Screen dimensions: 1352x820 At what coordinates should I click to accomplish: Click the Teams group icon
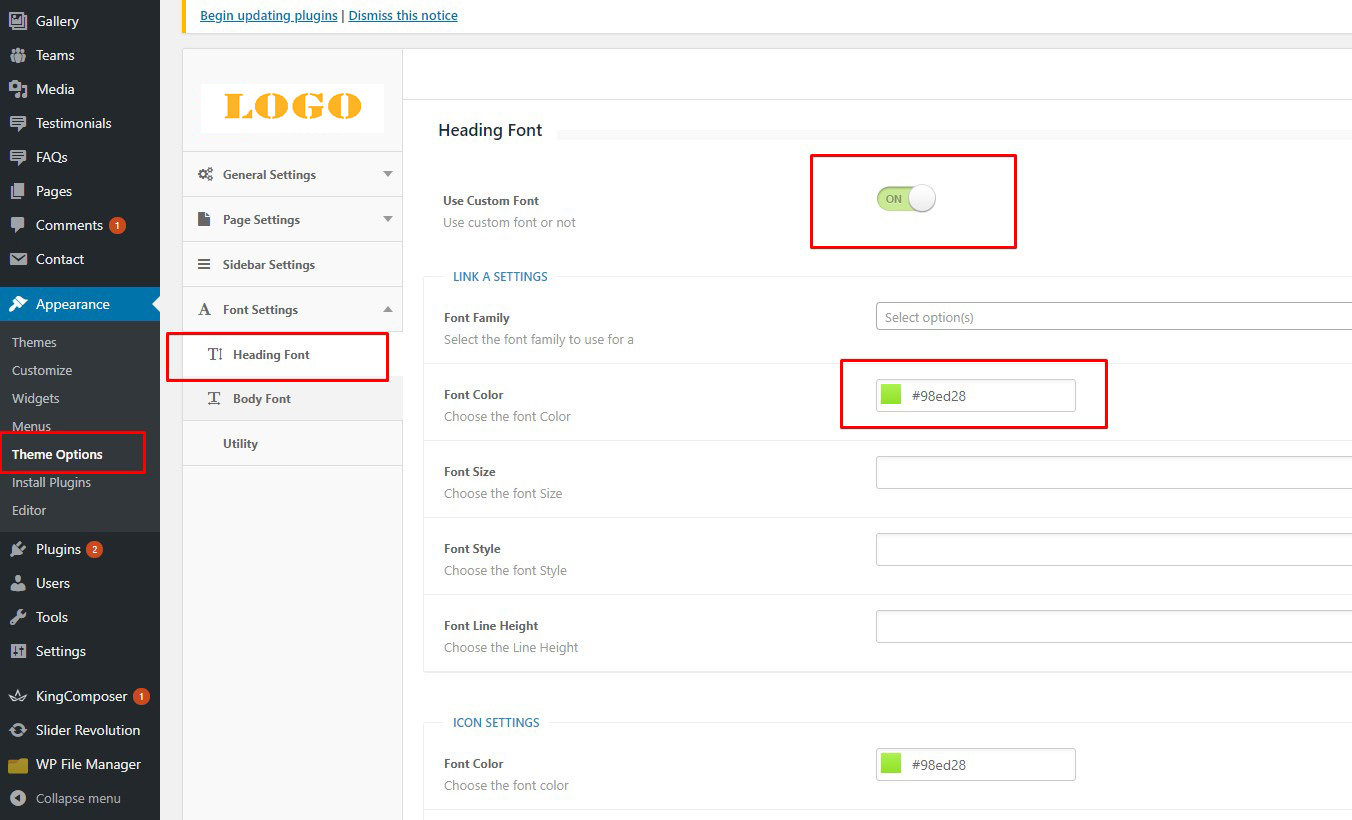18,55
